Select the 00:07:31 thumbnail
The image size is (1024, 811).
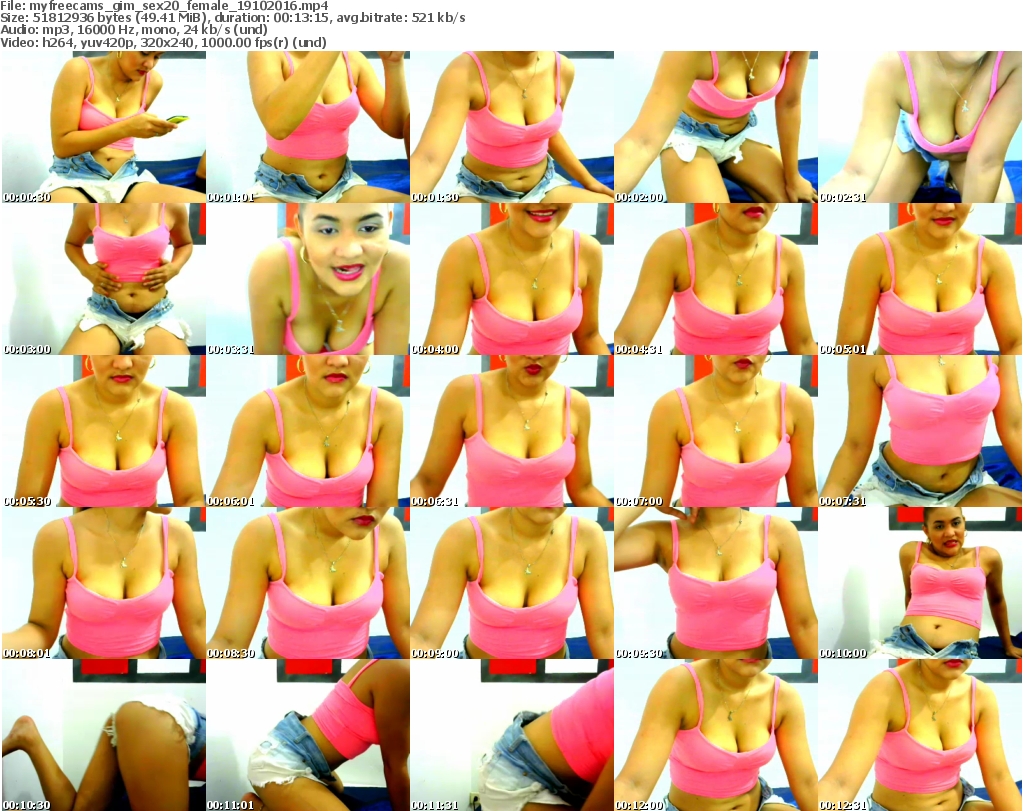pyautogui.click(x=920, y=431)
